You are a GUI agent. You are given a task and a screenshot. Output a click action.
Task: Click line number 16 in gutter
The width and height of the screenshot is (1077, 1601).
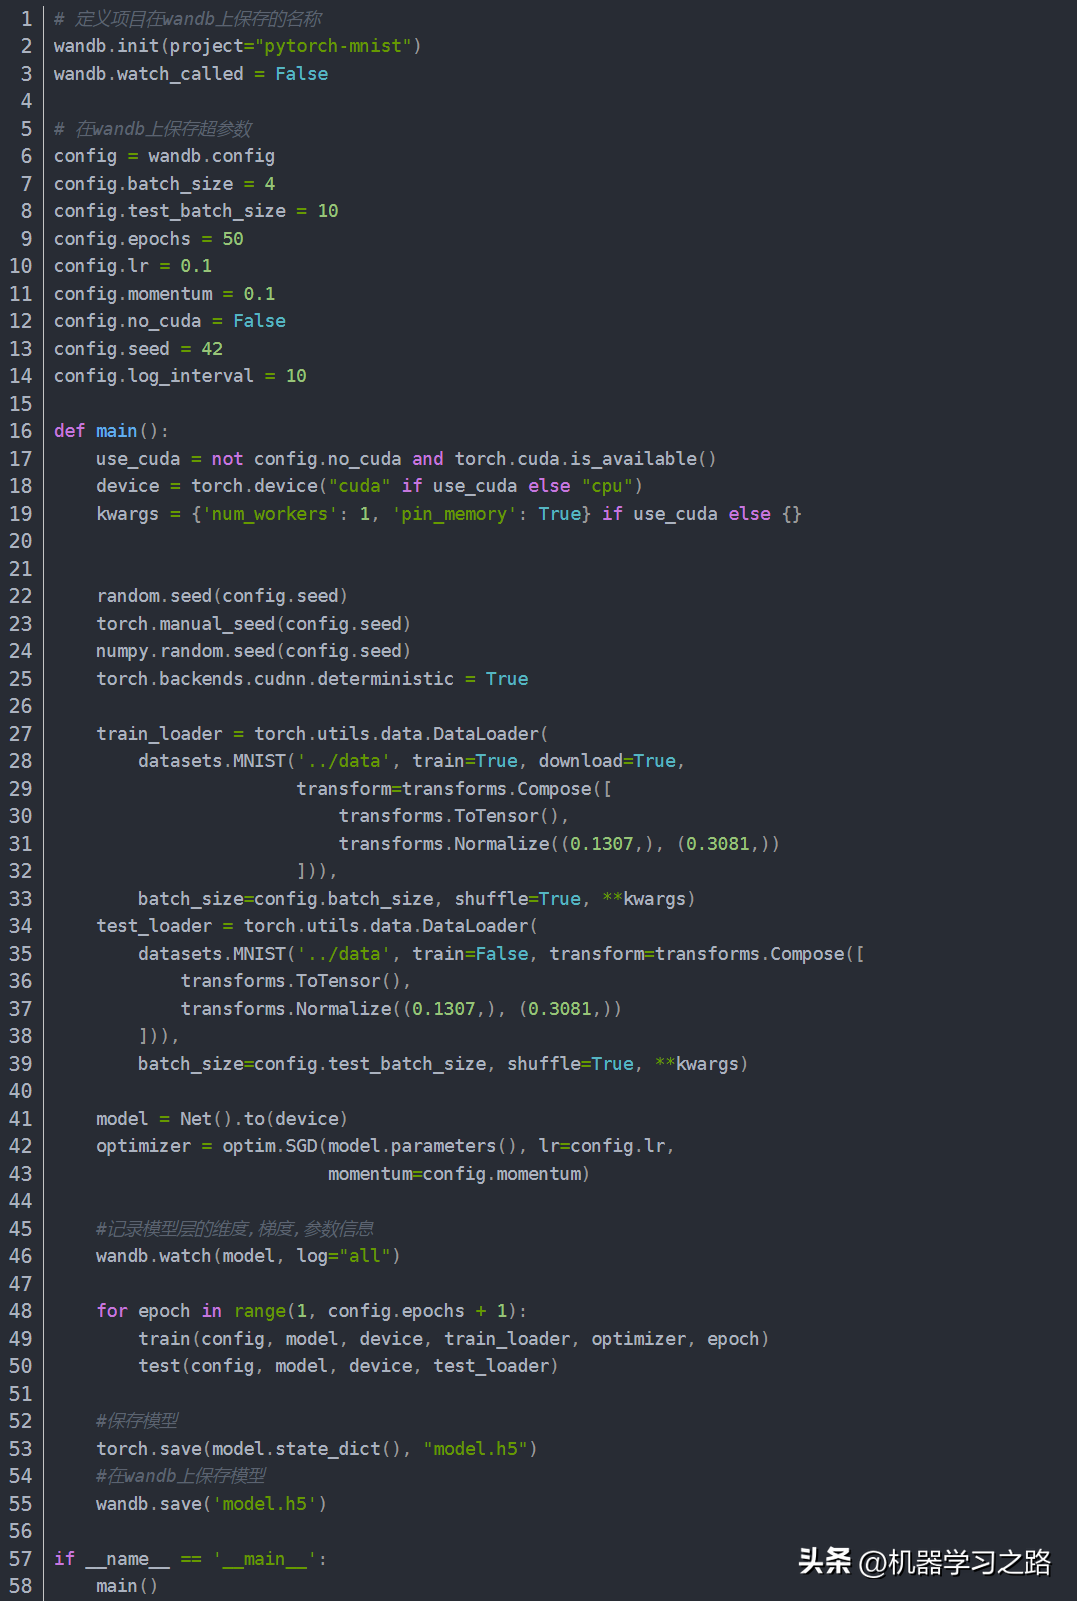tap(21, 431)
